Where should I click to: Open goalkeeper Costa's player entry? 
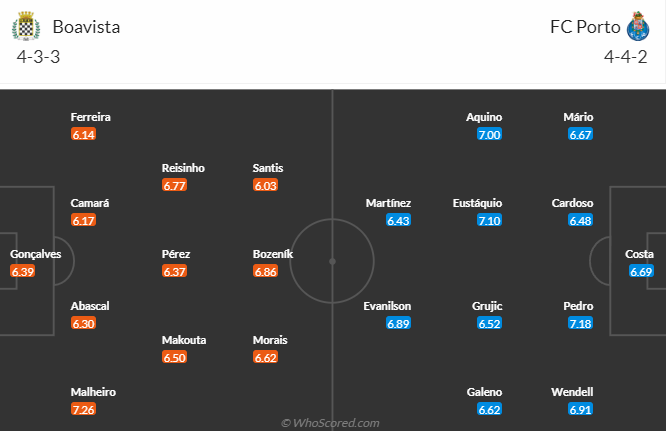pos(640,254)
